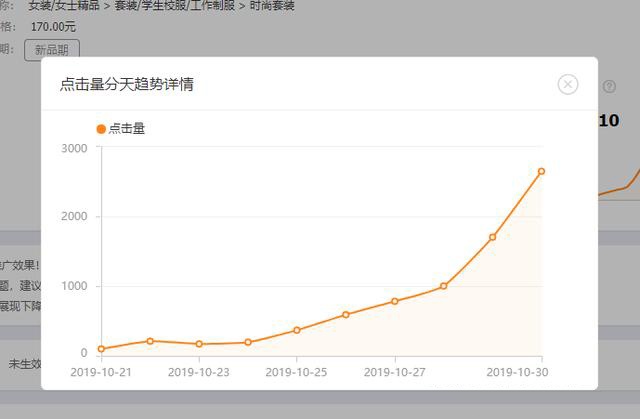Select the 2019-10-23 data point
640x419 pixels.
199,344
